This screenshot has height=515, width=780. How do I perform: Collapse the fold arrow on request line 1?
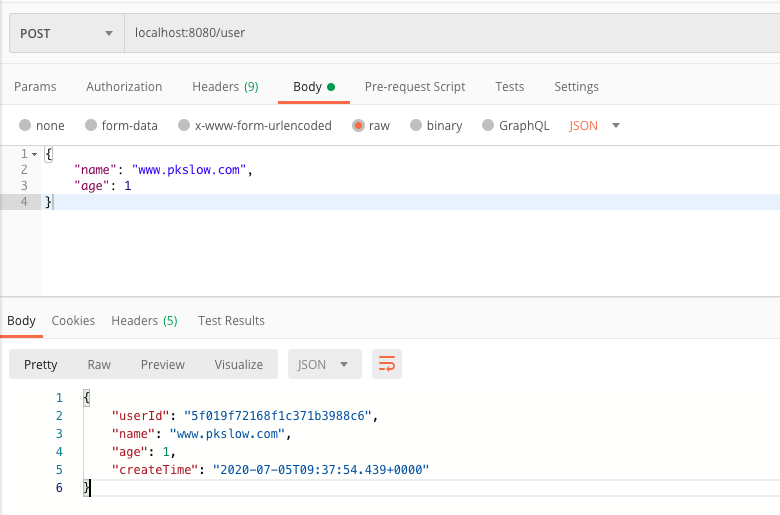coord(34,154)
